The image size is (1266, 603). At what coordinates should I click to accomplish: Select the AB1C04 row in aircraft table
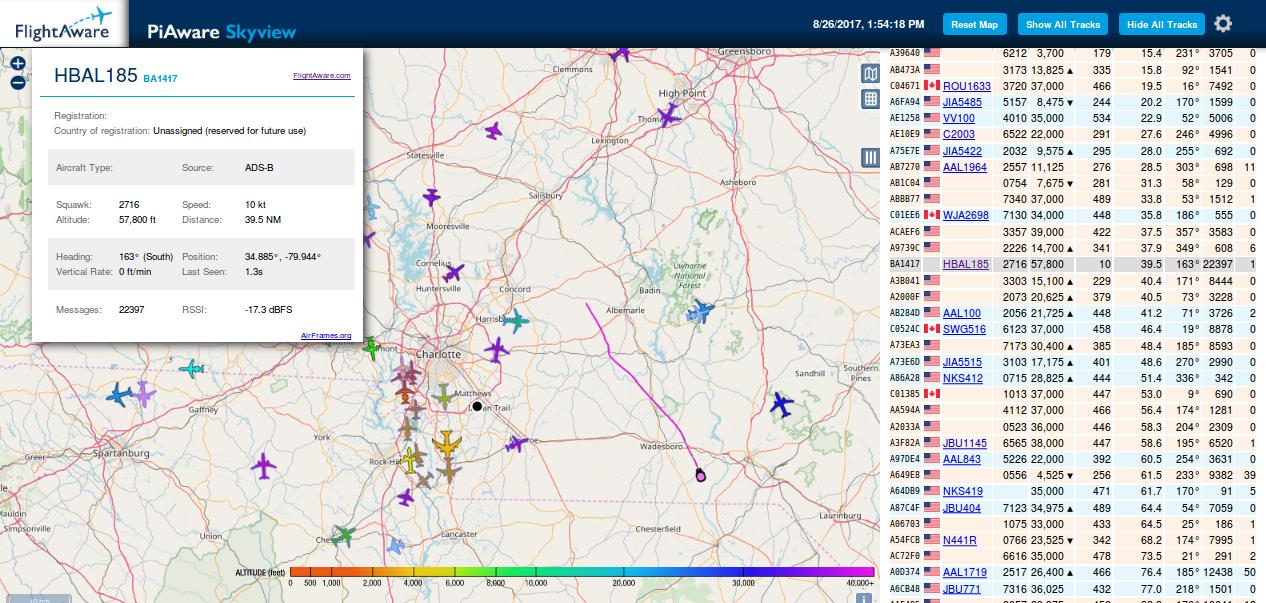(1073, 183)
